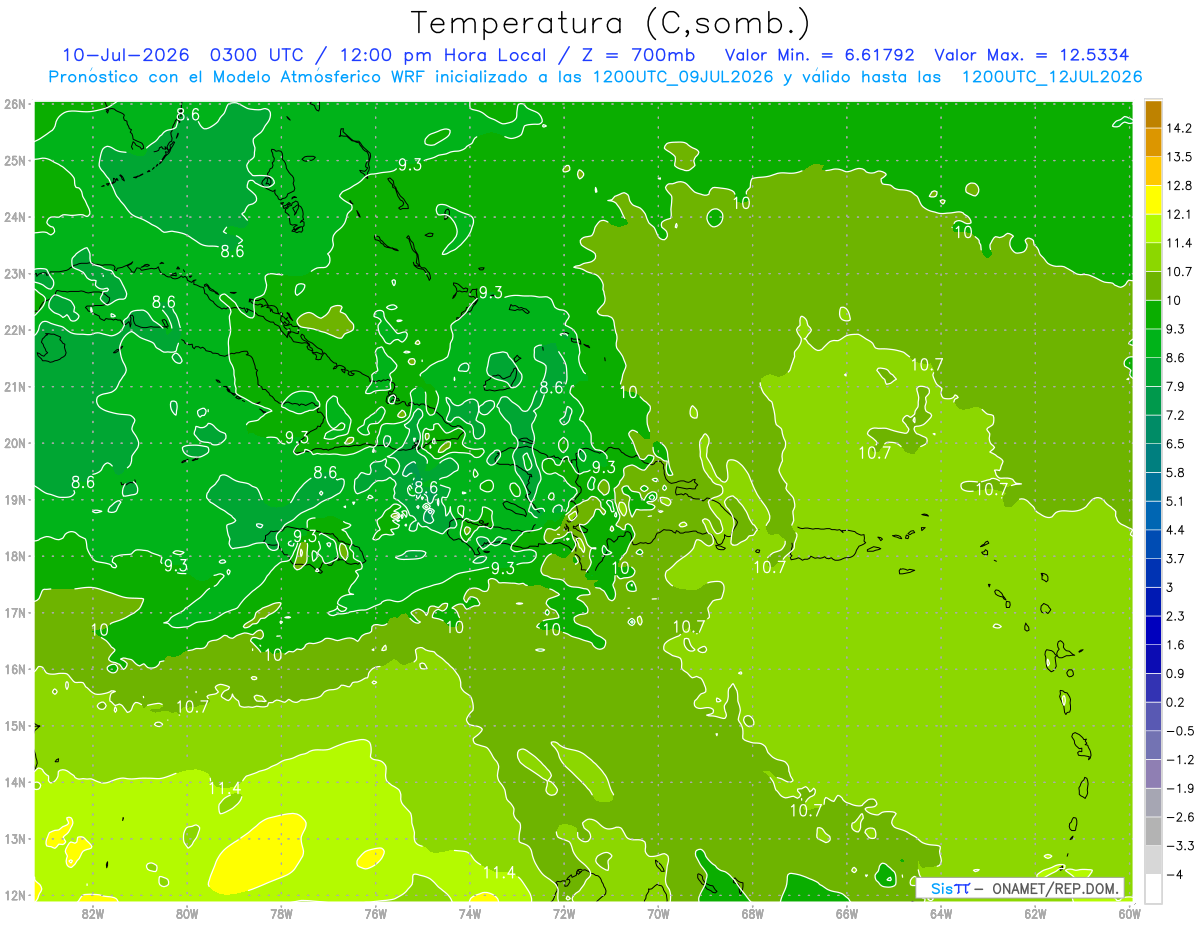Click the "-0.5" colorbar scale label
Screen dimensions: 1200x927
point(1179,731)
